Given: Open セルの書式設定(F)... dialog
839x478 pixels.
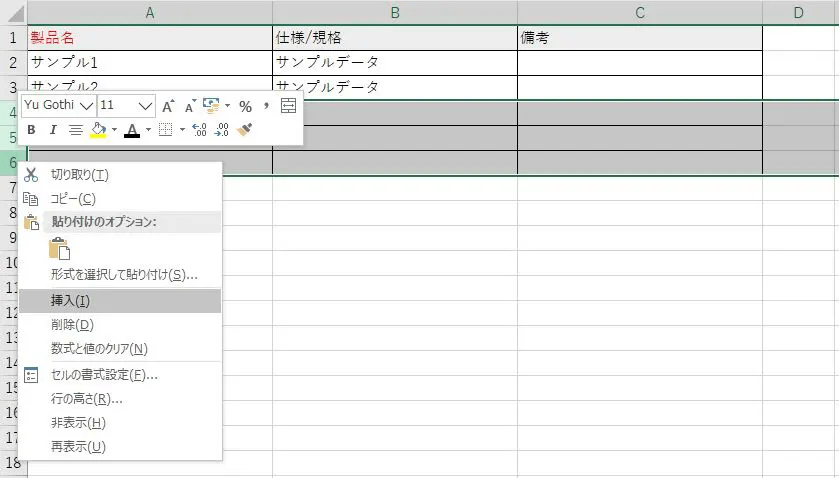Looking at the screenshot, I should pyautogui.click(x=104, y=375).
